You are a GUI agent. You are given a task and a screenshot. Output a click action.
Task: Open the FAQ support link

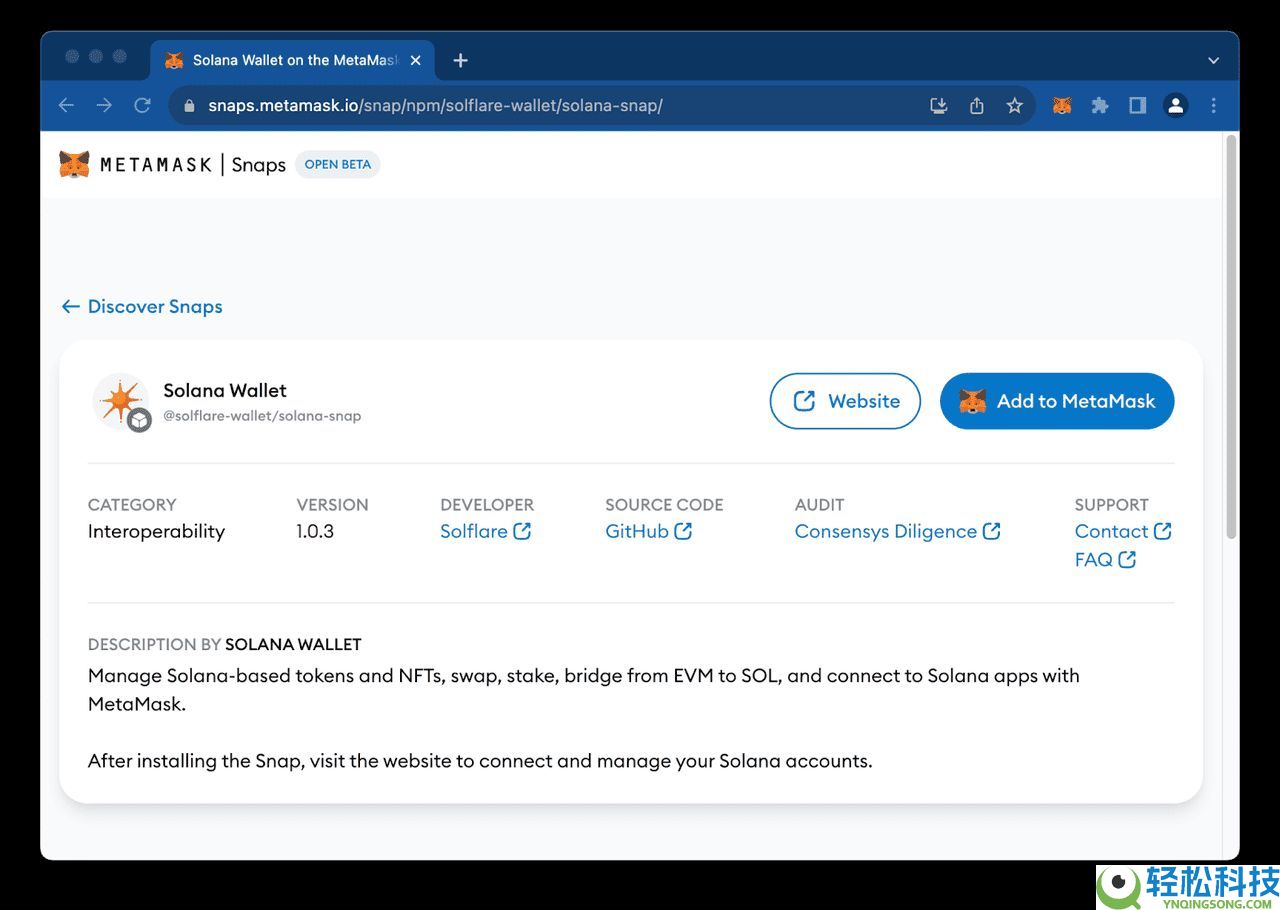(1105, 560)
